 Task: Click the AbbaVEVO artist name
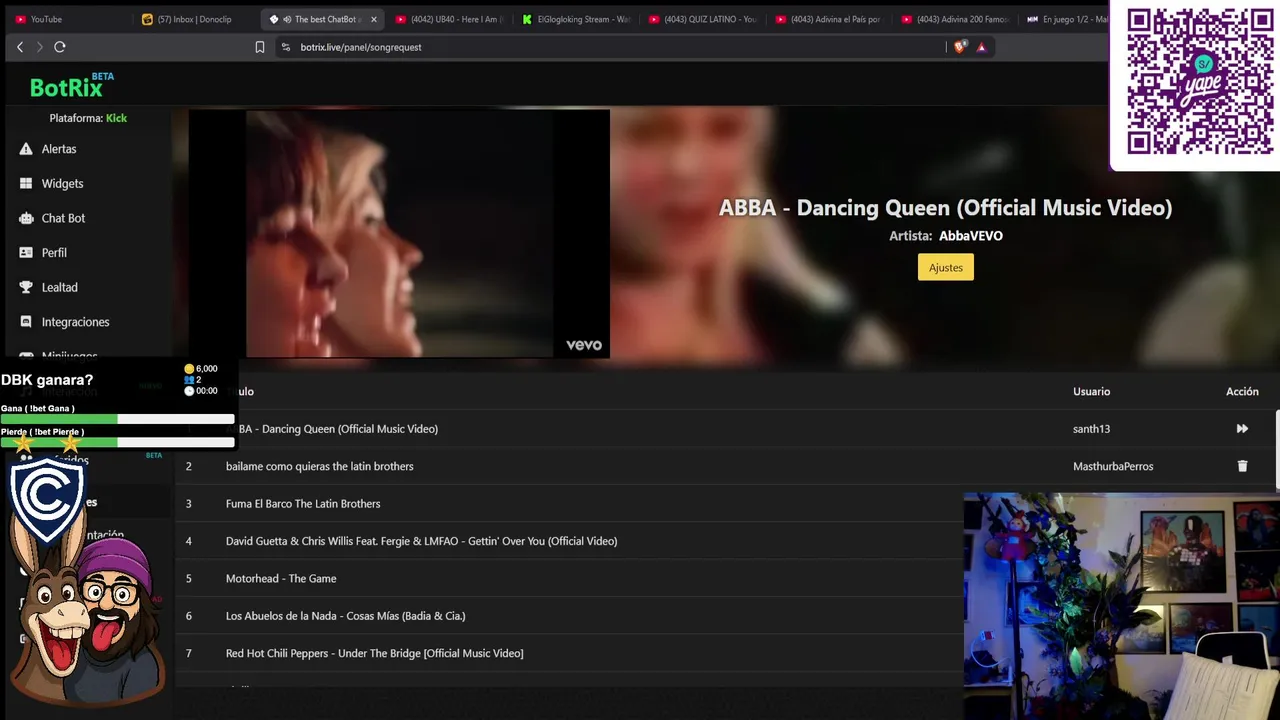(970, 236)
